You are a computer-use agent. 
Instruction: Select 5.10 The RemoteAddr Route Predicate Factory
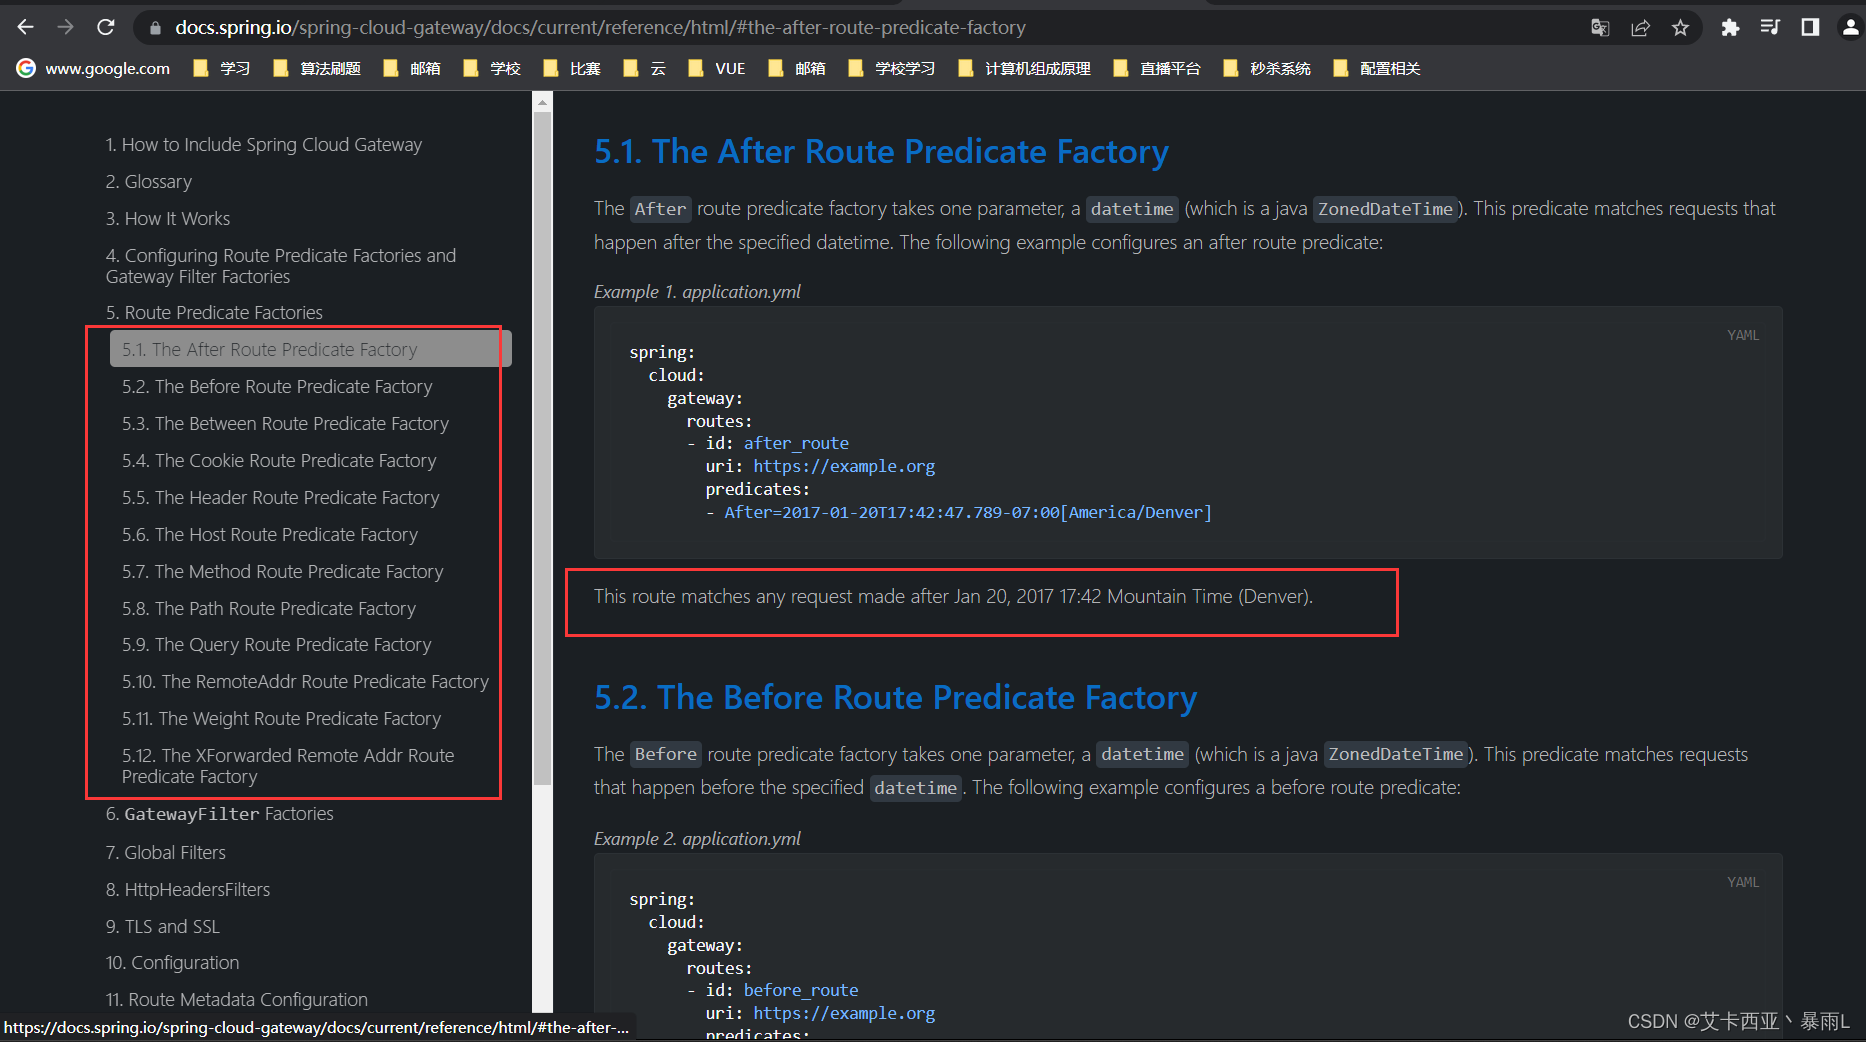(x=305, y=682)
